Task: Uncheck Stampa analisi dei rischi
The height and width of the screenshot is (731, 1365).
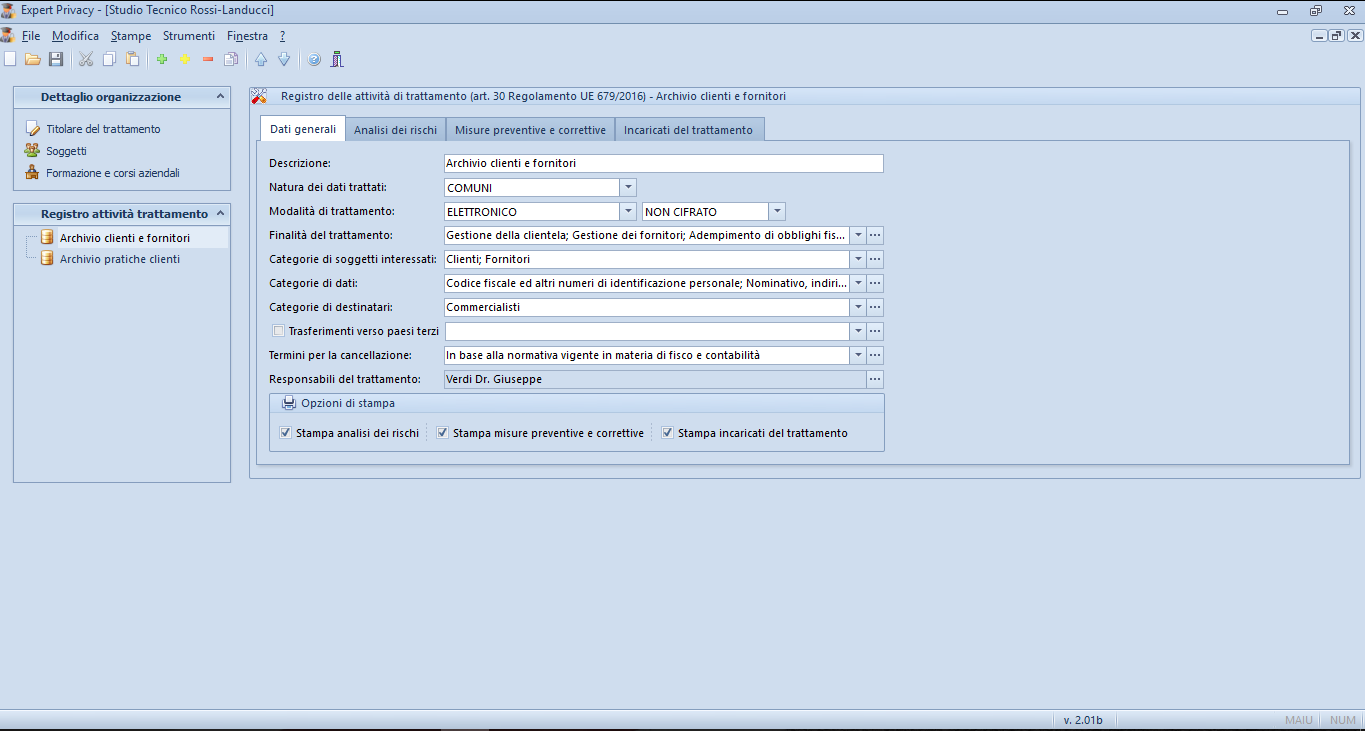Action: click(286, 433)
